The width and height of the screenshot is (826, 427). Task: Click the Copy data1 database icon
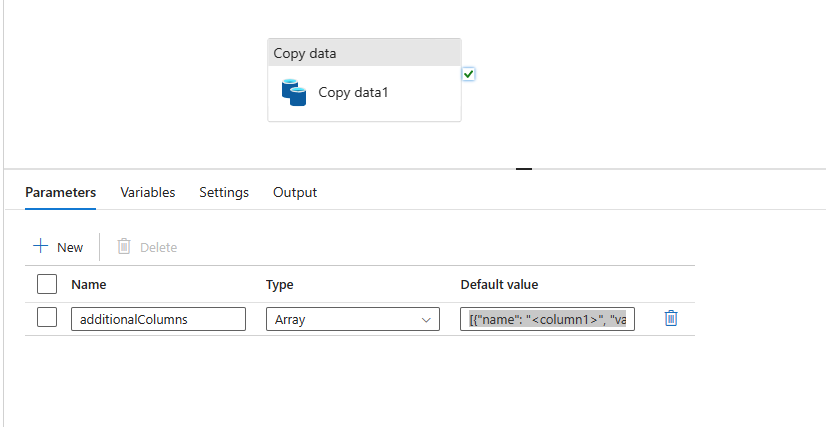click(294, 93)
